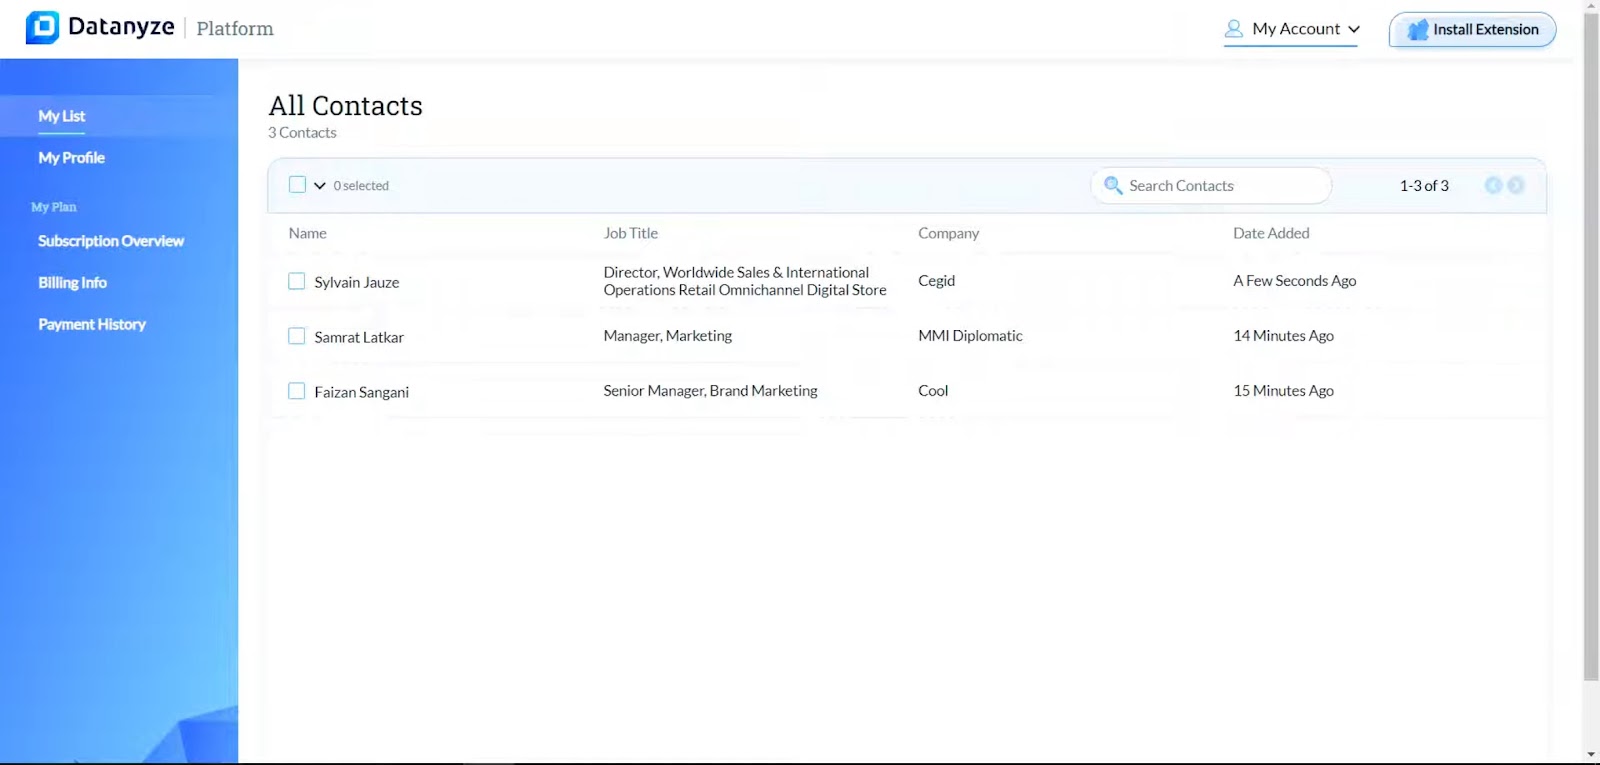Click the Company column header

[x=949, y=233]
